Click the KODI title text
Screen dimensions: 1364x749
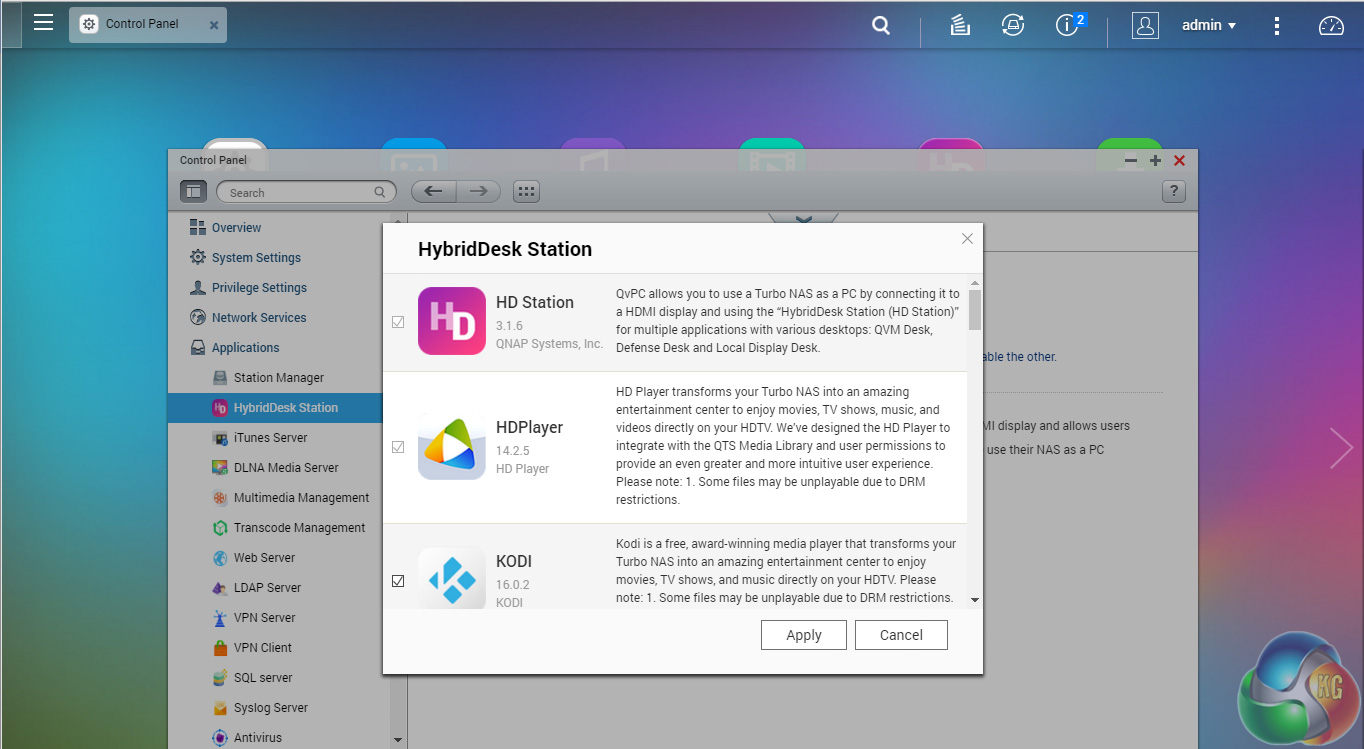(x=514, y=561)
